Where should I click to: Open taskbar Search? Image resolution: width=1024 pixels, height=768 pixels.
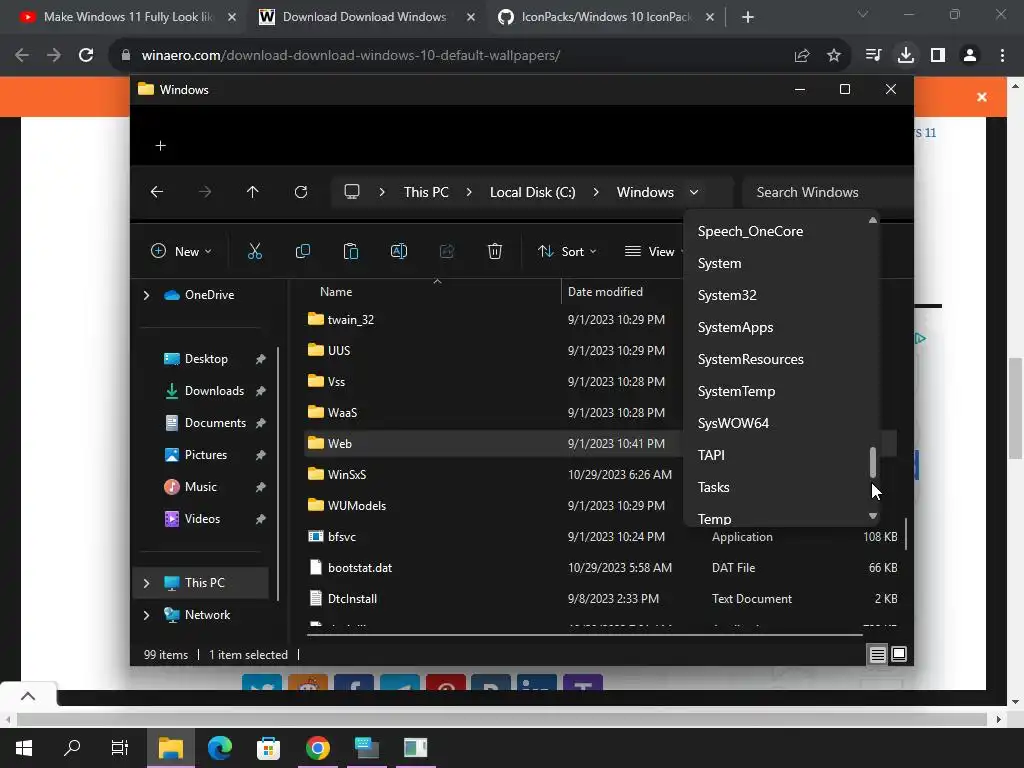pyautogui.click(x=72, y=748)
